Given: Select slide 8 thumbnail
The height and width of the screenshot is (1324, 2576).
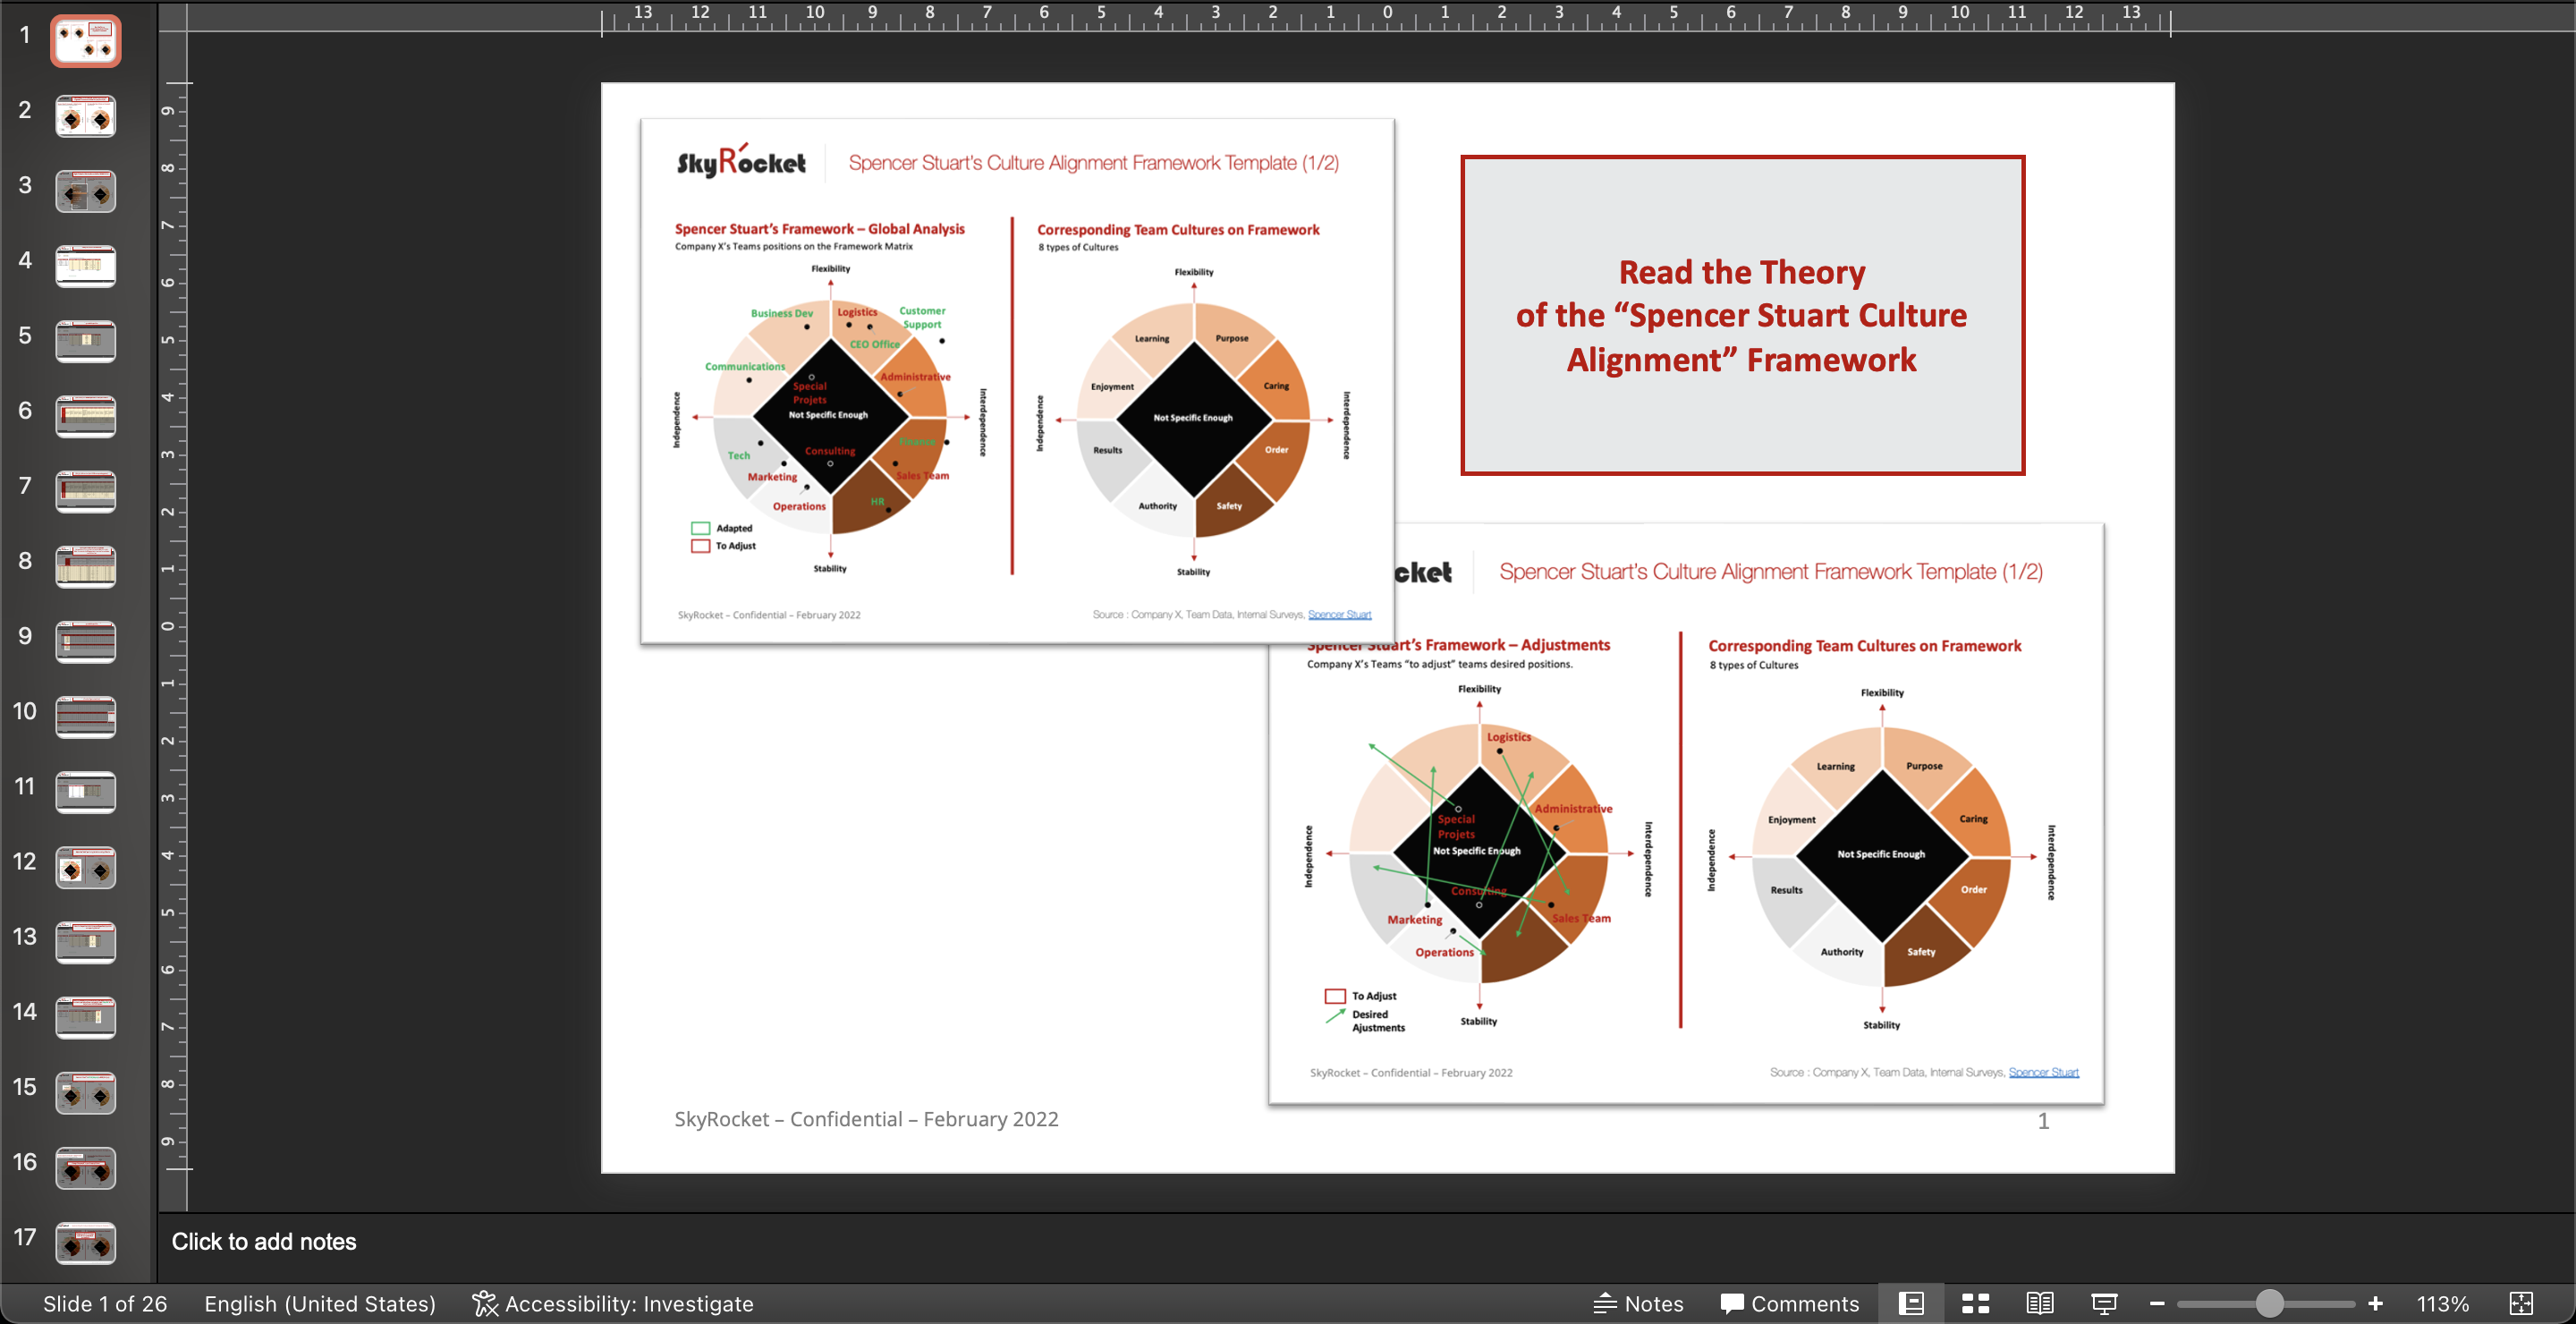Looking at the screenshot, I should click(x=86, y=567).
